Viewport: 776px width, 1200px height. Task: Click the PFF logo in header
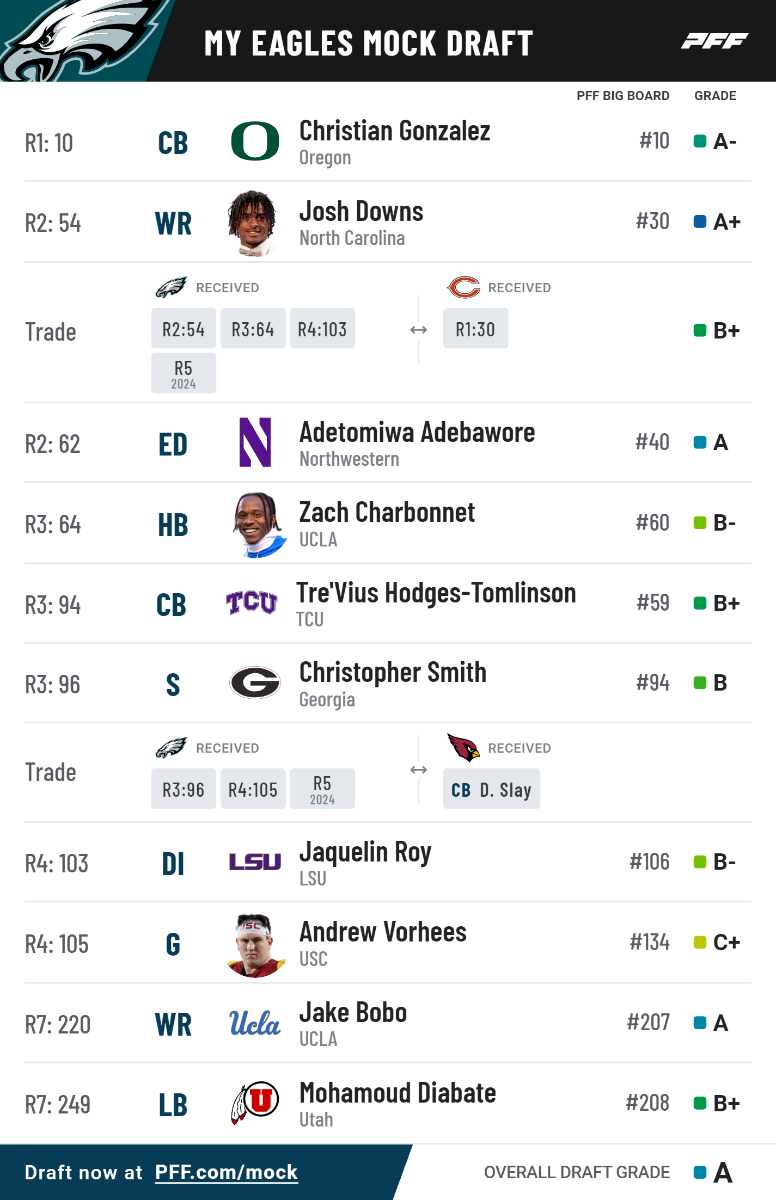[715, 41]
